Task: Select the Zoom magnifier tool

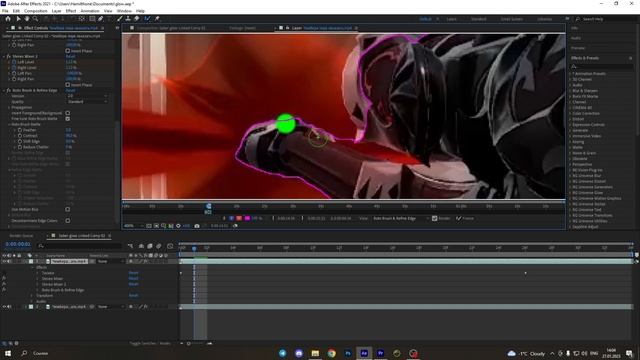Action: pyautogui.click(x=36, y=19)
